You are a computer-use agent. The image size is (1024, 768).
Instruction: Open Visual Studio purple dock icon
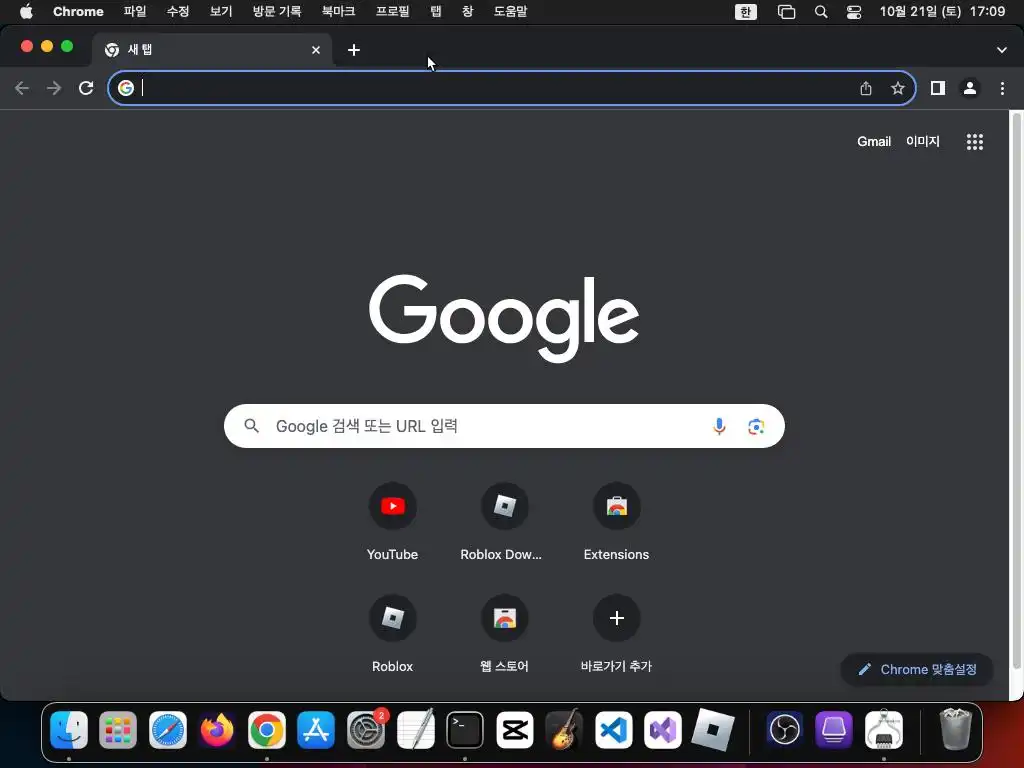[x=663, y=729]
